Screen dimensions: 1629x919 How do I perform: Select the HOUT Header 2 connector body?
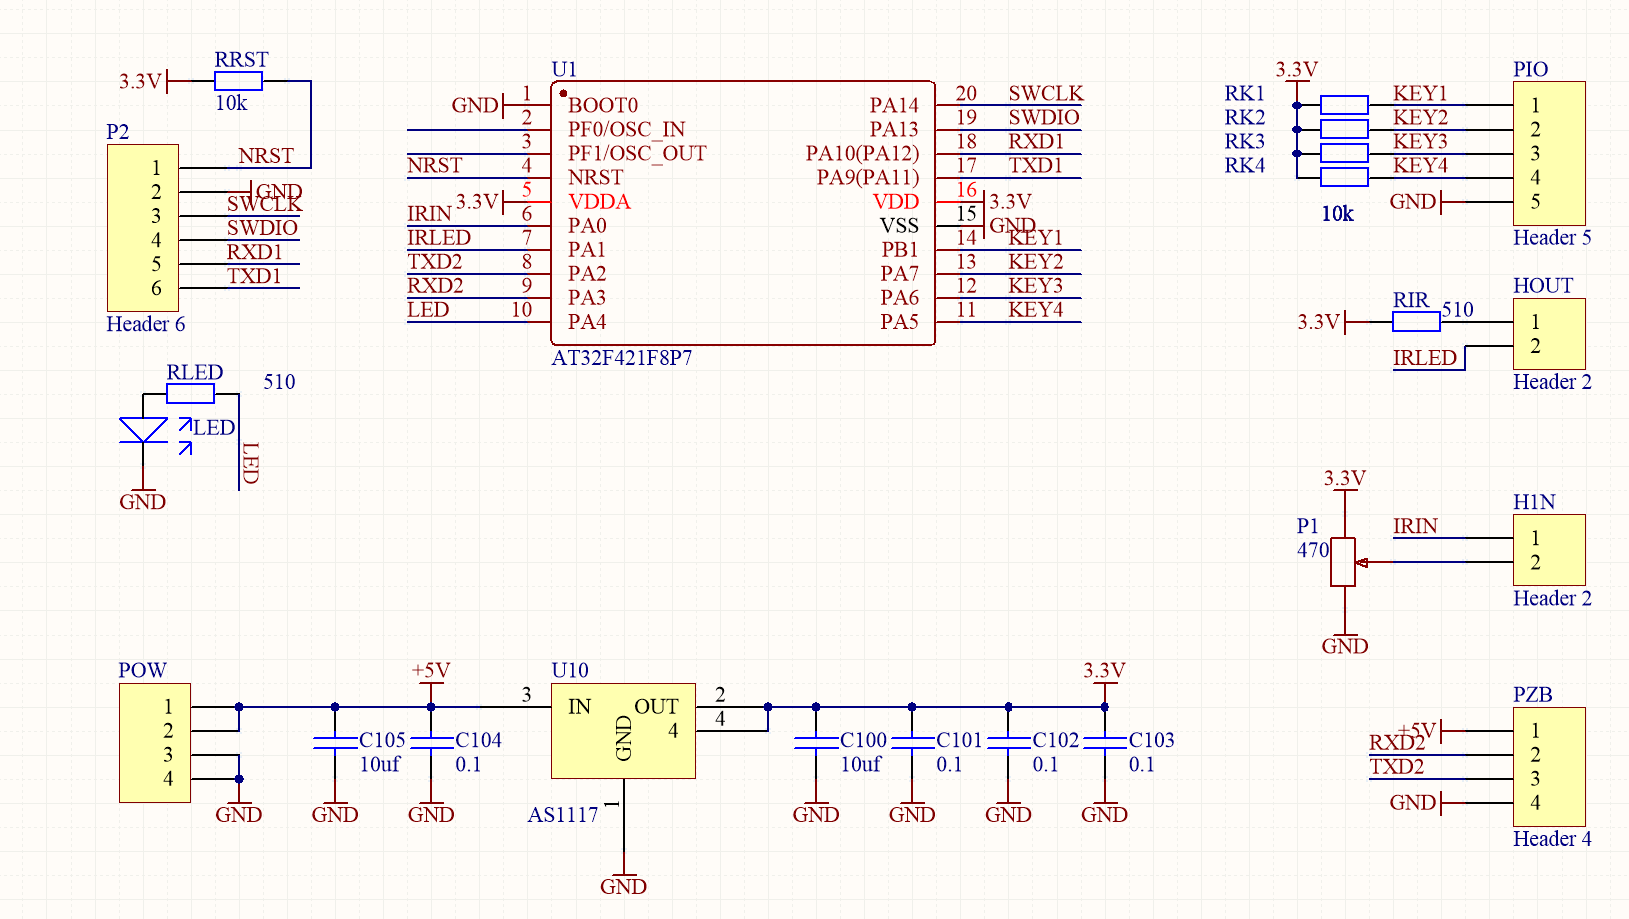[1549, 334]
